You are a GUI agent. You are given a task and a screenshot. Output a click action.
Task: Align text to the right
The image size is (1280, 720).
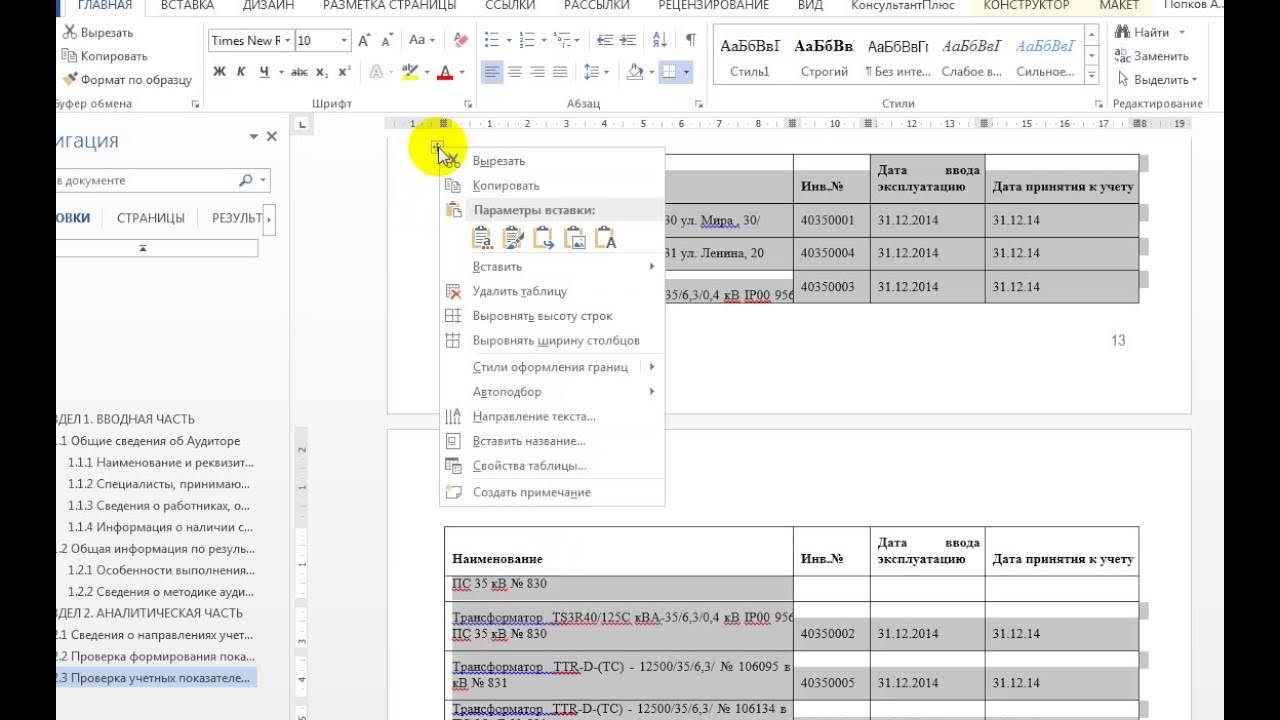tap(537, 72)
